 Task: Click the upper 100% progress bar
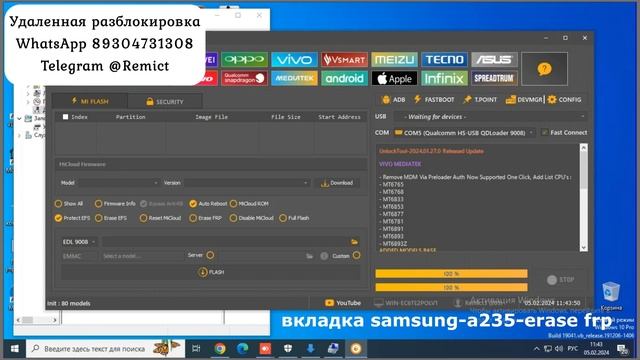pyautogui.click(x=451, y=273)
